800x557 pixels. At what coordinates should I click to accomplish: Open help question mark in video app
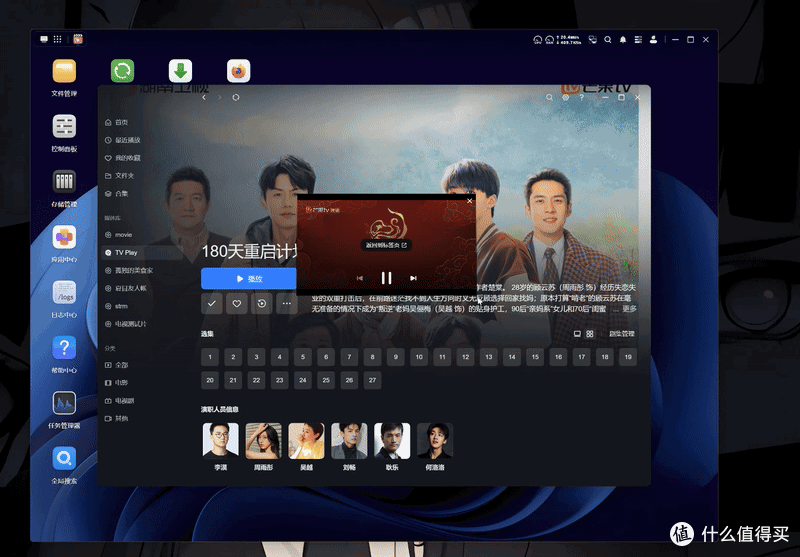[x=582, y=97]
